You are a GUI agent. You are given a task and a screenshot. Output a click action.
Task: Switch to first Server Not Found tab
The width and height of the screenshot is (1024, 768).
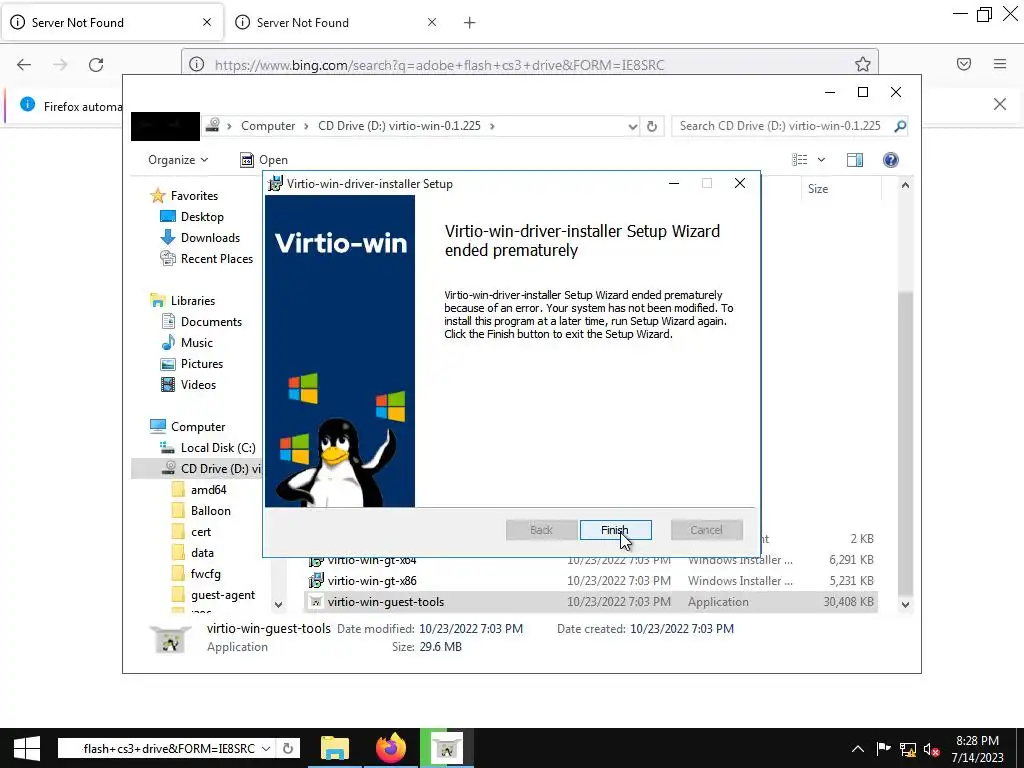pos(111,23)
